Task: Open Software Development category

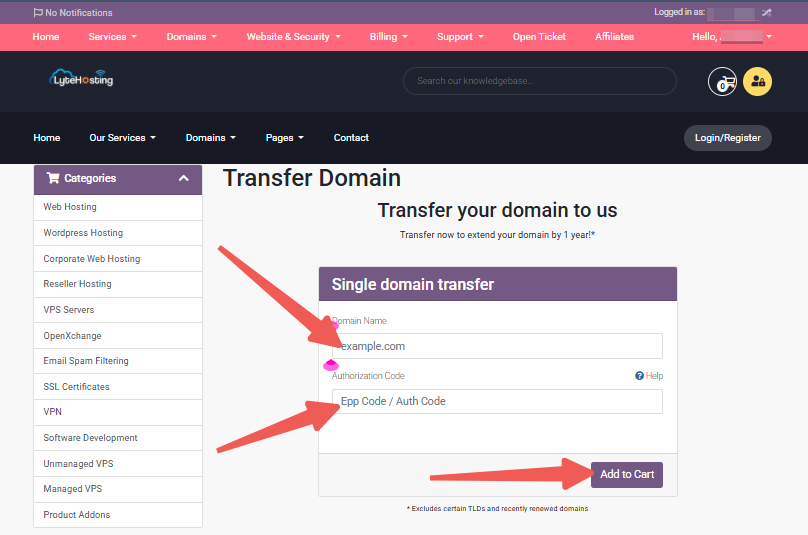Action: coord(118,438)
